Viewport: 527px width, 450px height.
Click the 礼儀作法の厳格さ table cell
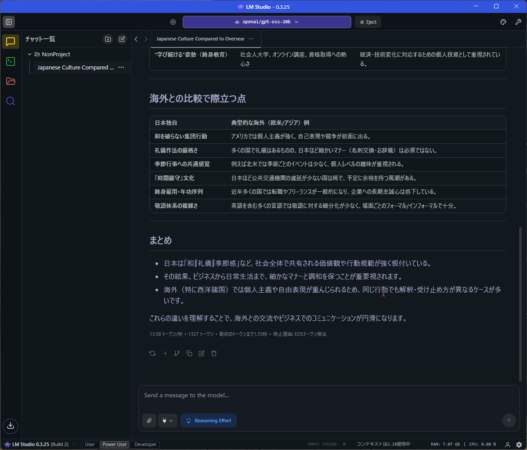[176, 151]
